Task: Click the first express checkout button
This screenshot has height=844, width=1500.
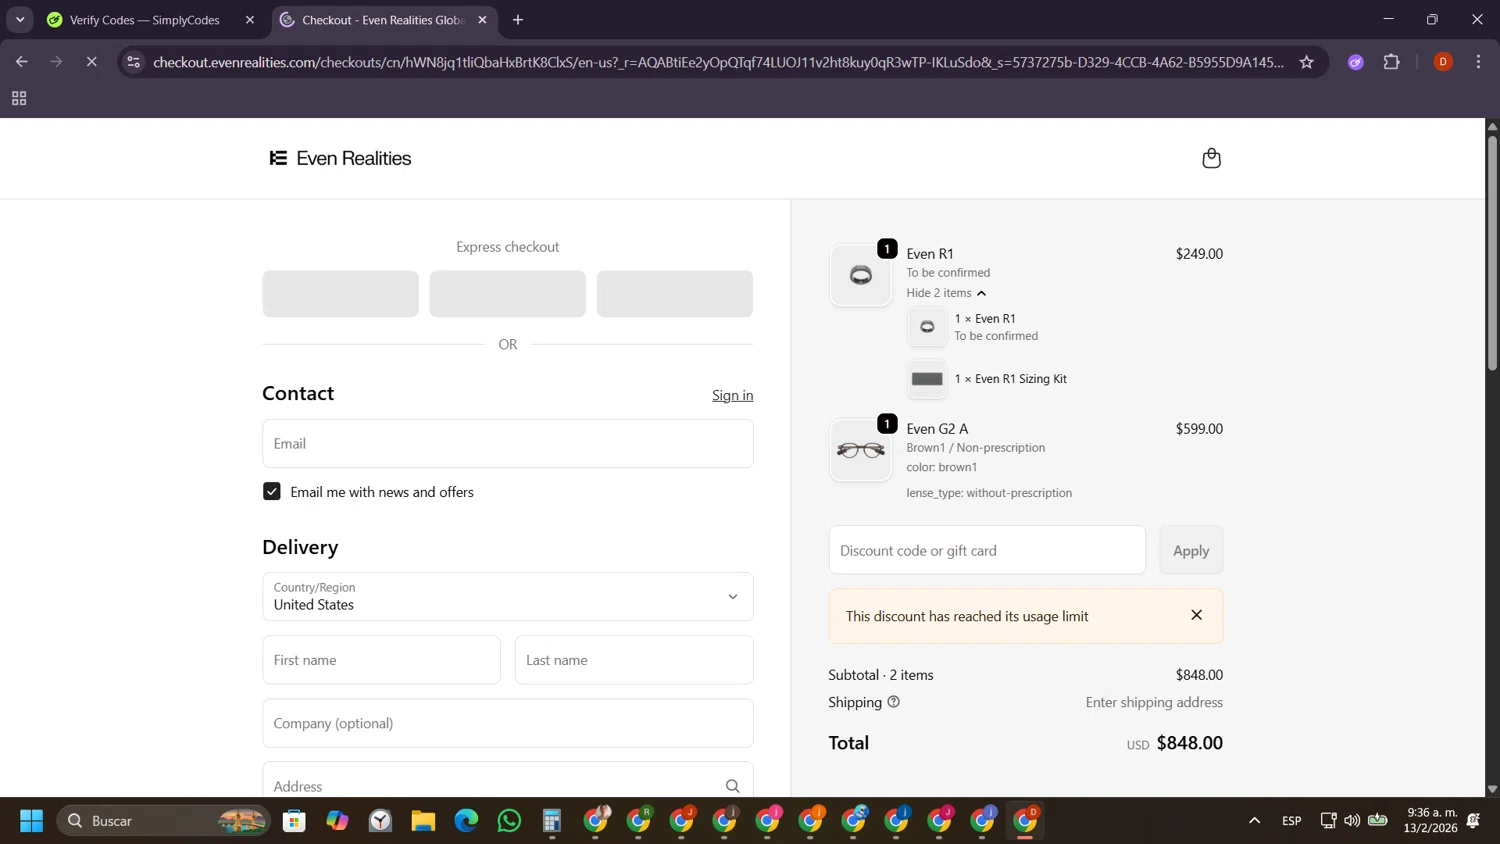Action: point(340,294)
